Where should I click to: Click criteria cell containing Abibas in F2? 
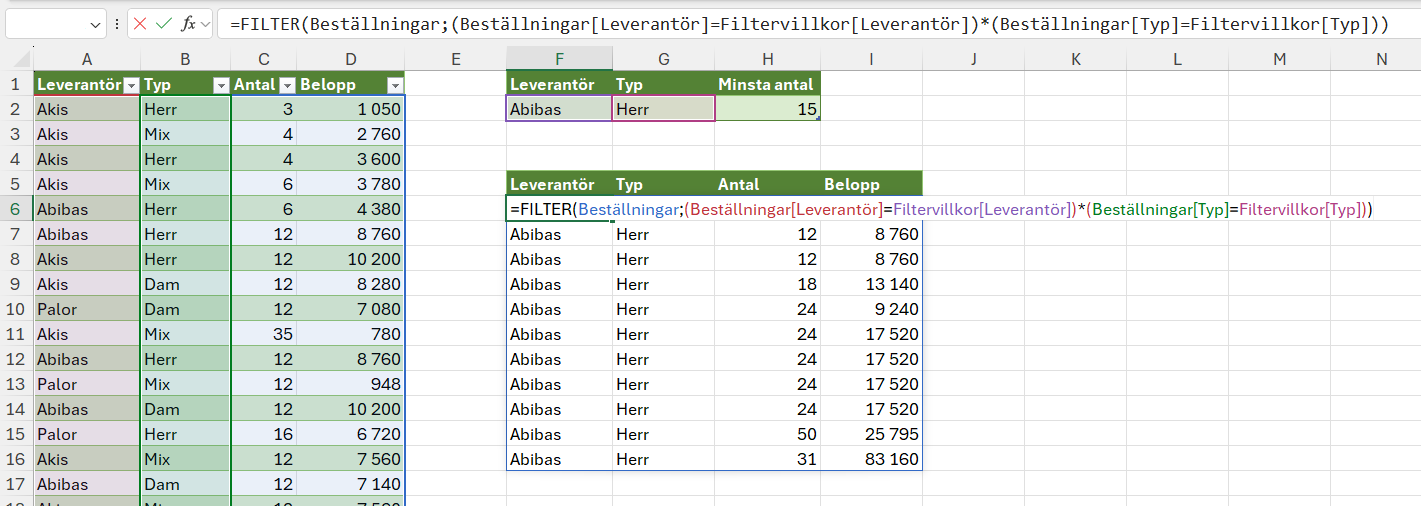coord(559,109)
